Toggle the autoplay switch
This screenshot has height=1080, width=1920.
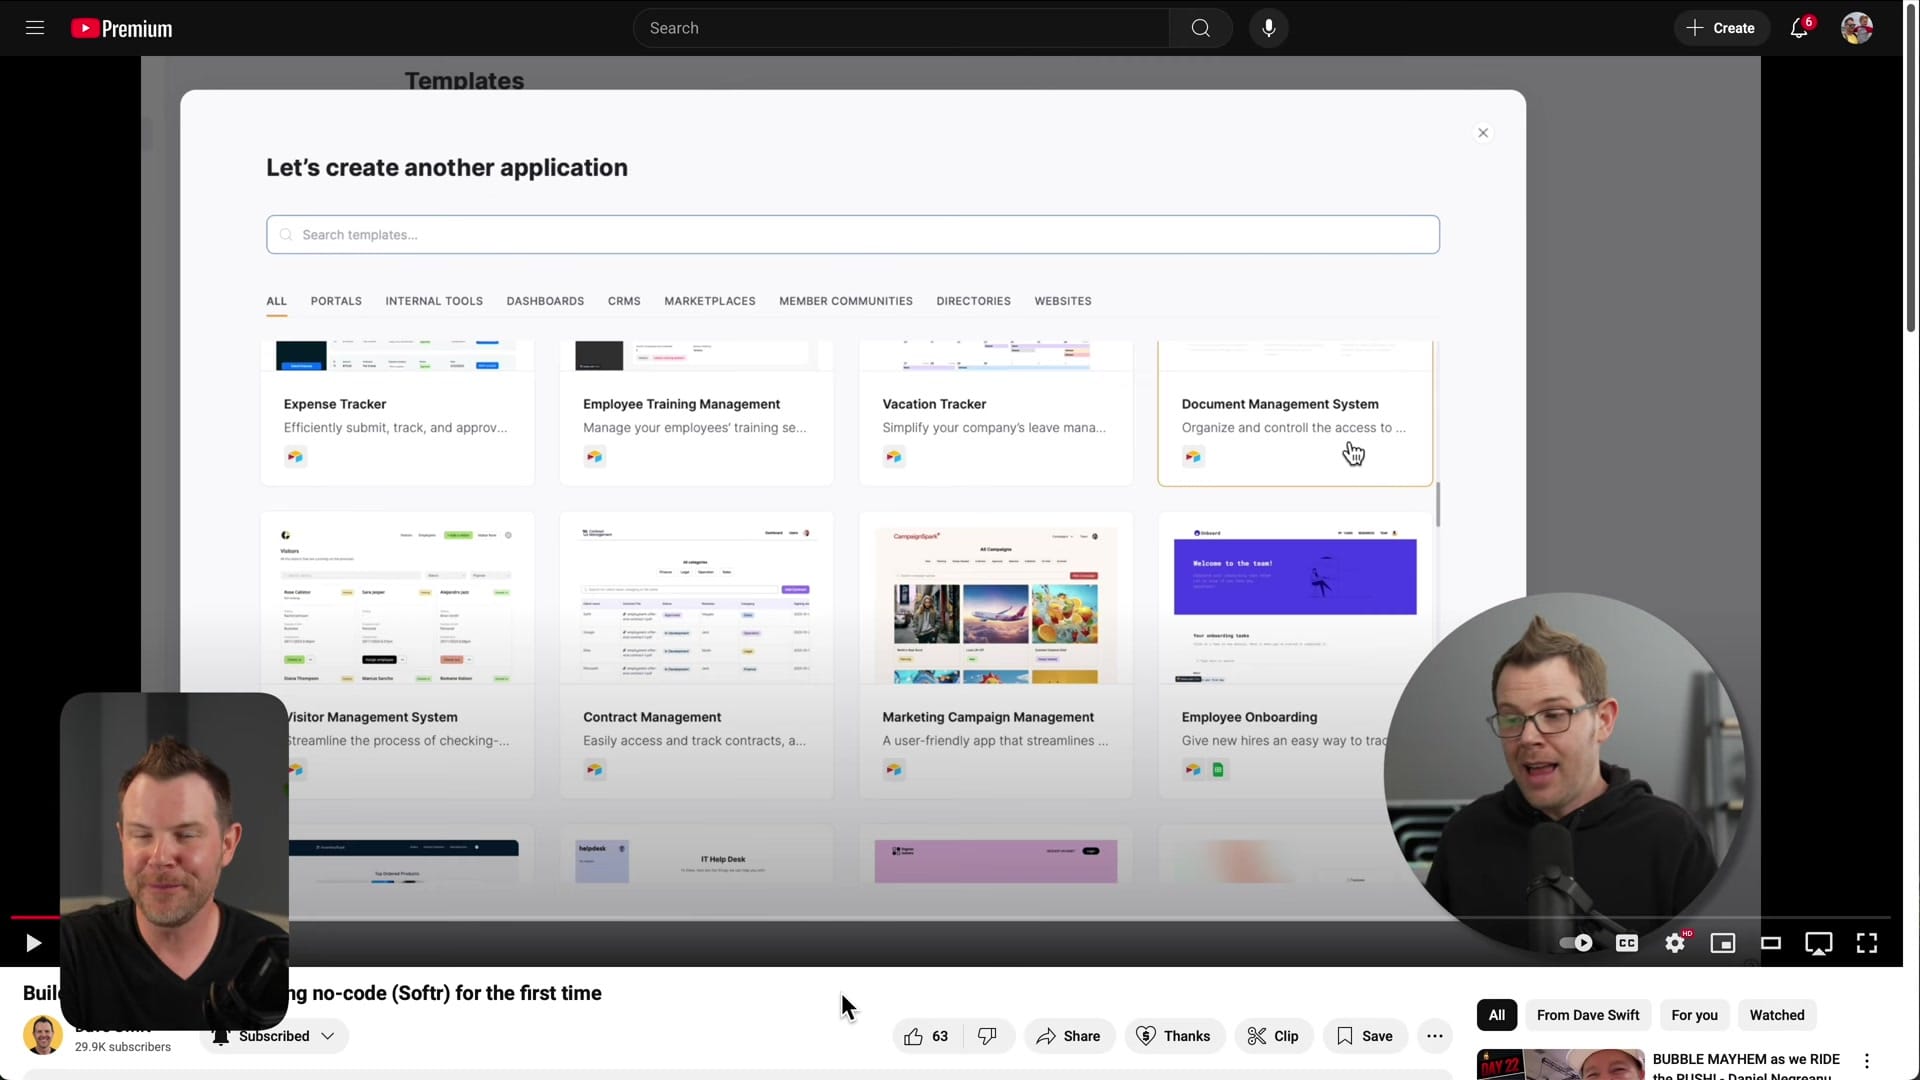(1575, 943)
